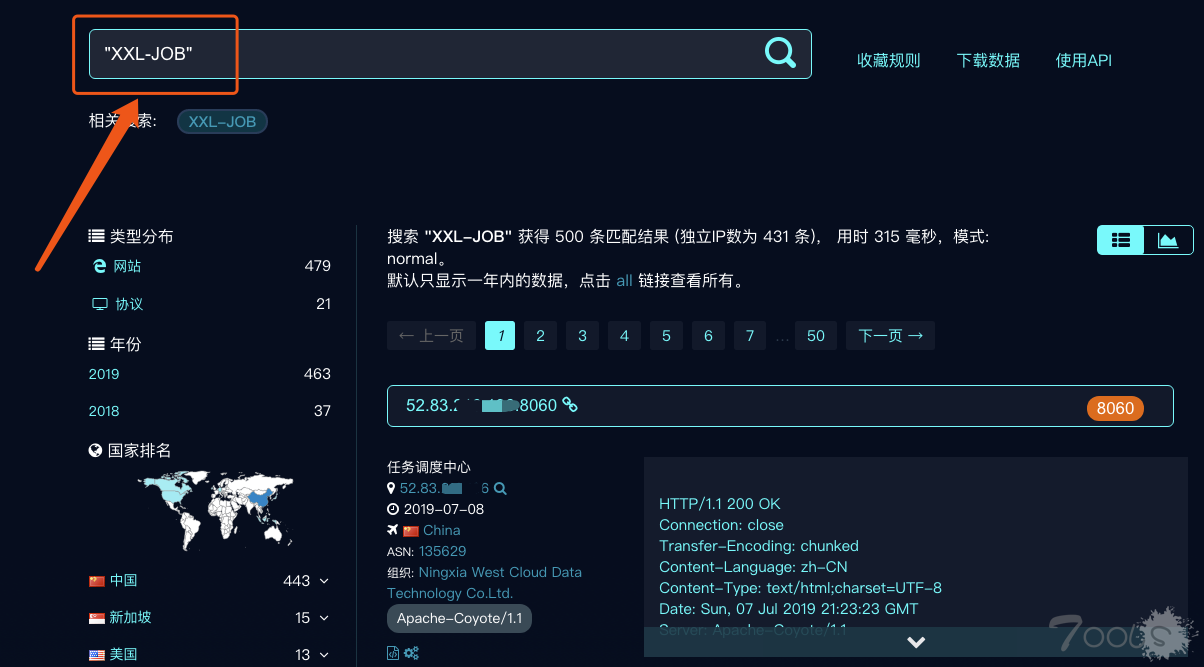Click the orange 8060 port badge

point(1115,408)
